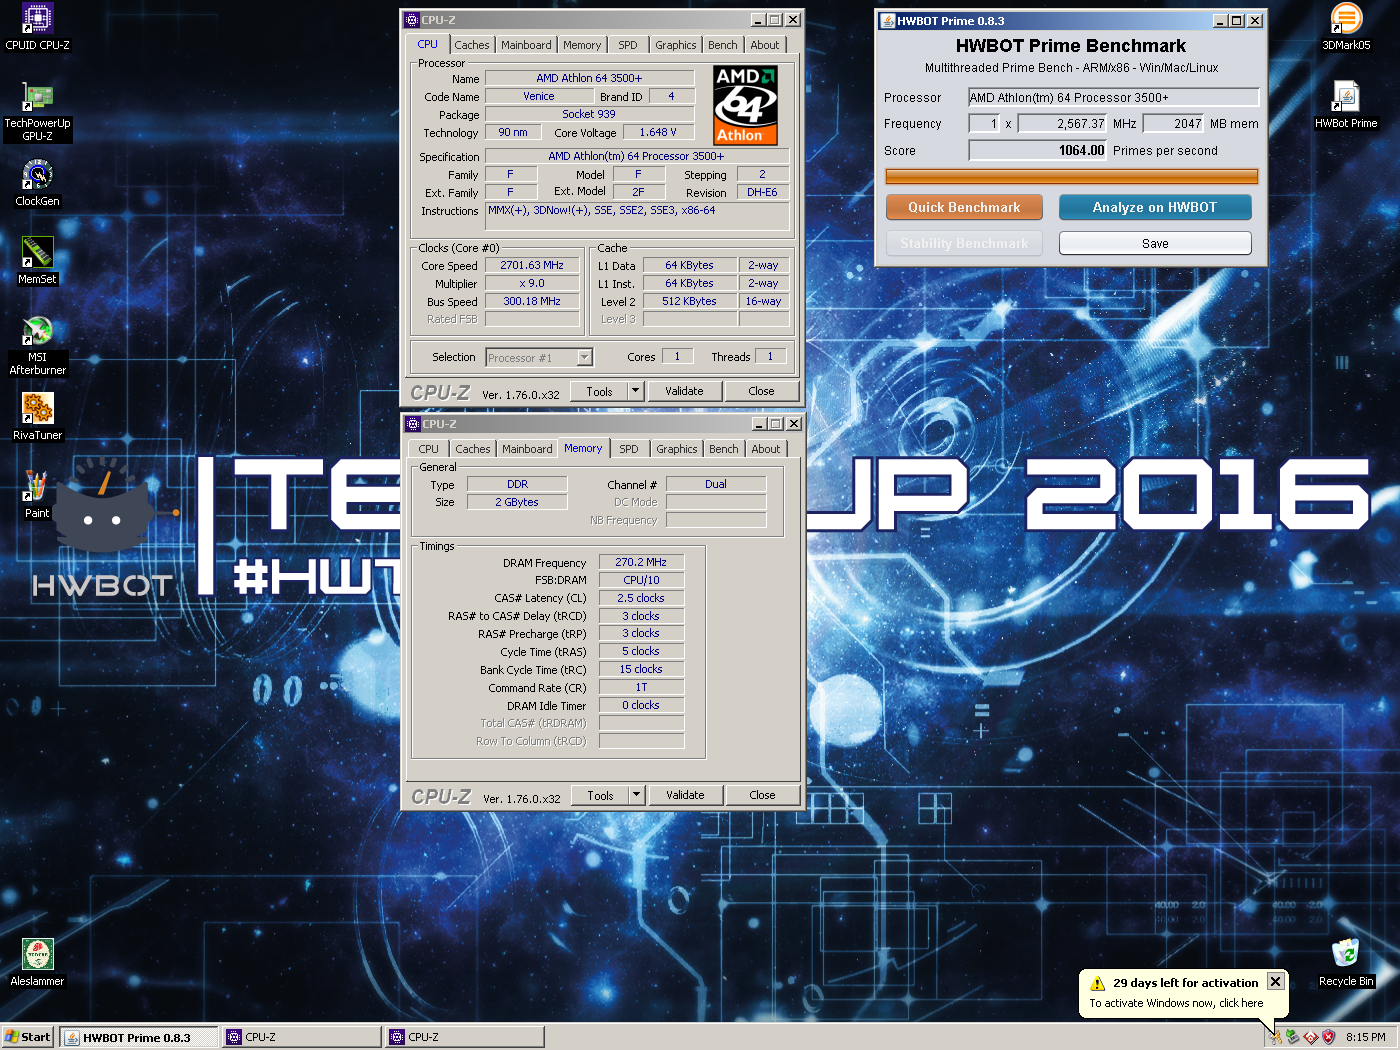Image resolution: width=1400 pixels, height=1050 pixels.
Task: Expand Tools dropdown arrow in Memory CPU-Z window
Action: [636, 795]
